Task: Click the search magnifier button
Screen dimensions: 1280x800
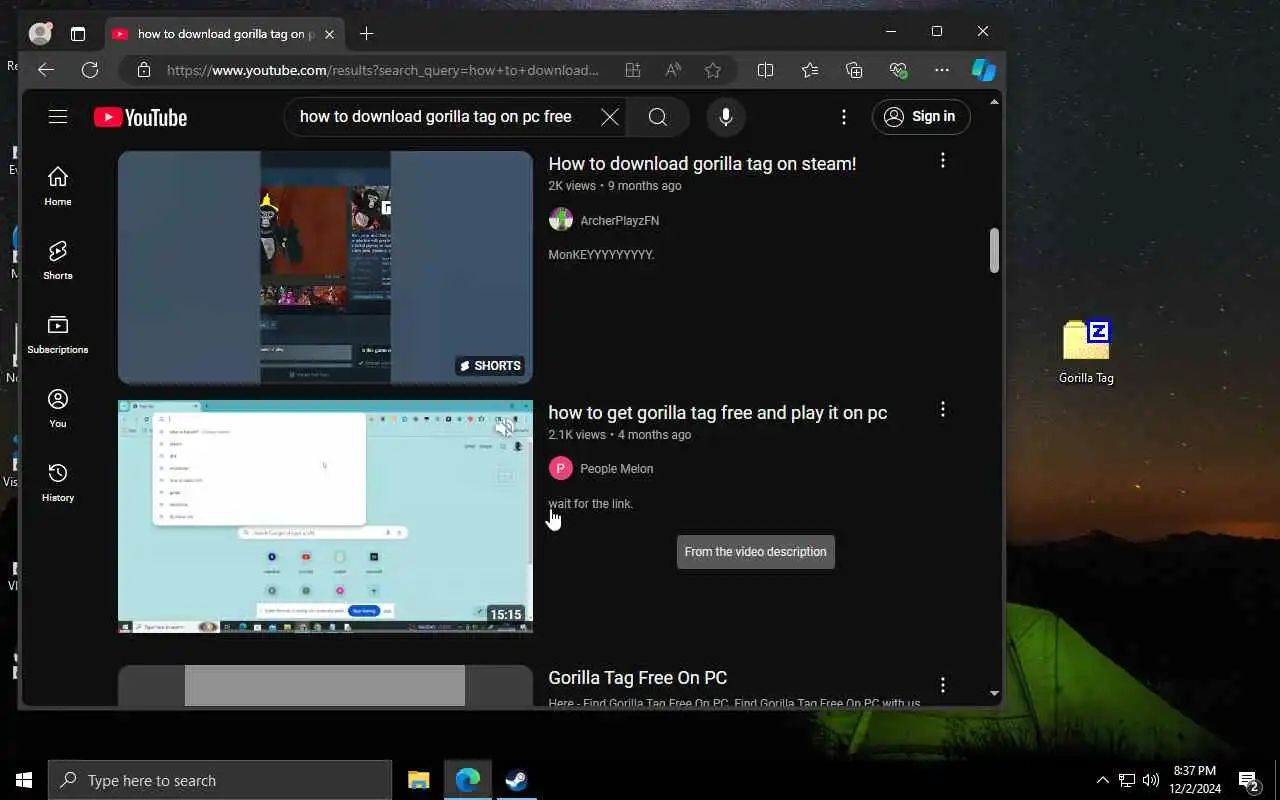Action: 657,117
